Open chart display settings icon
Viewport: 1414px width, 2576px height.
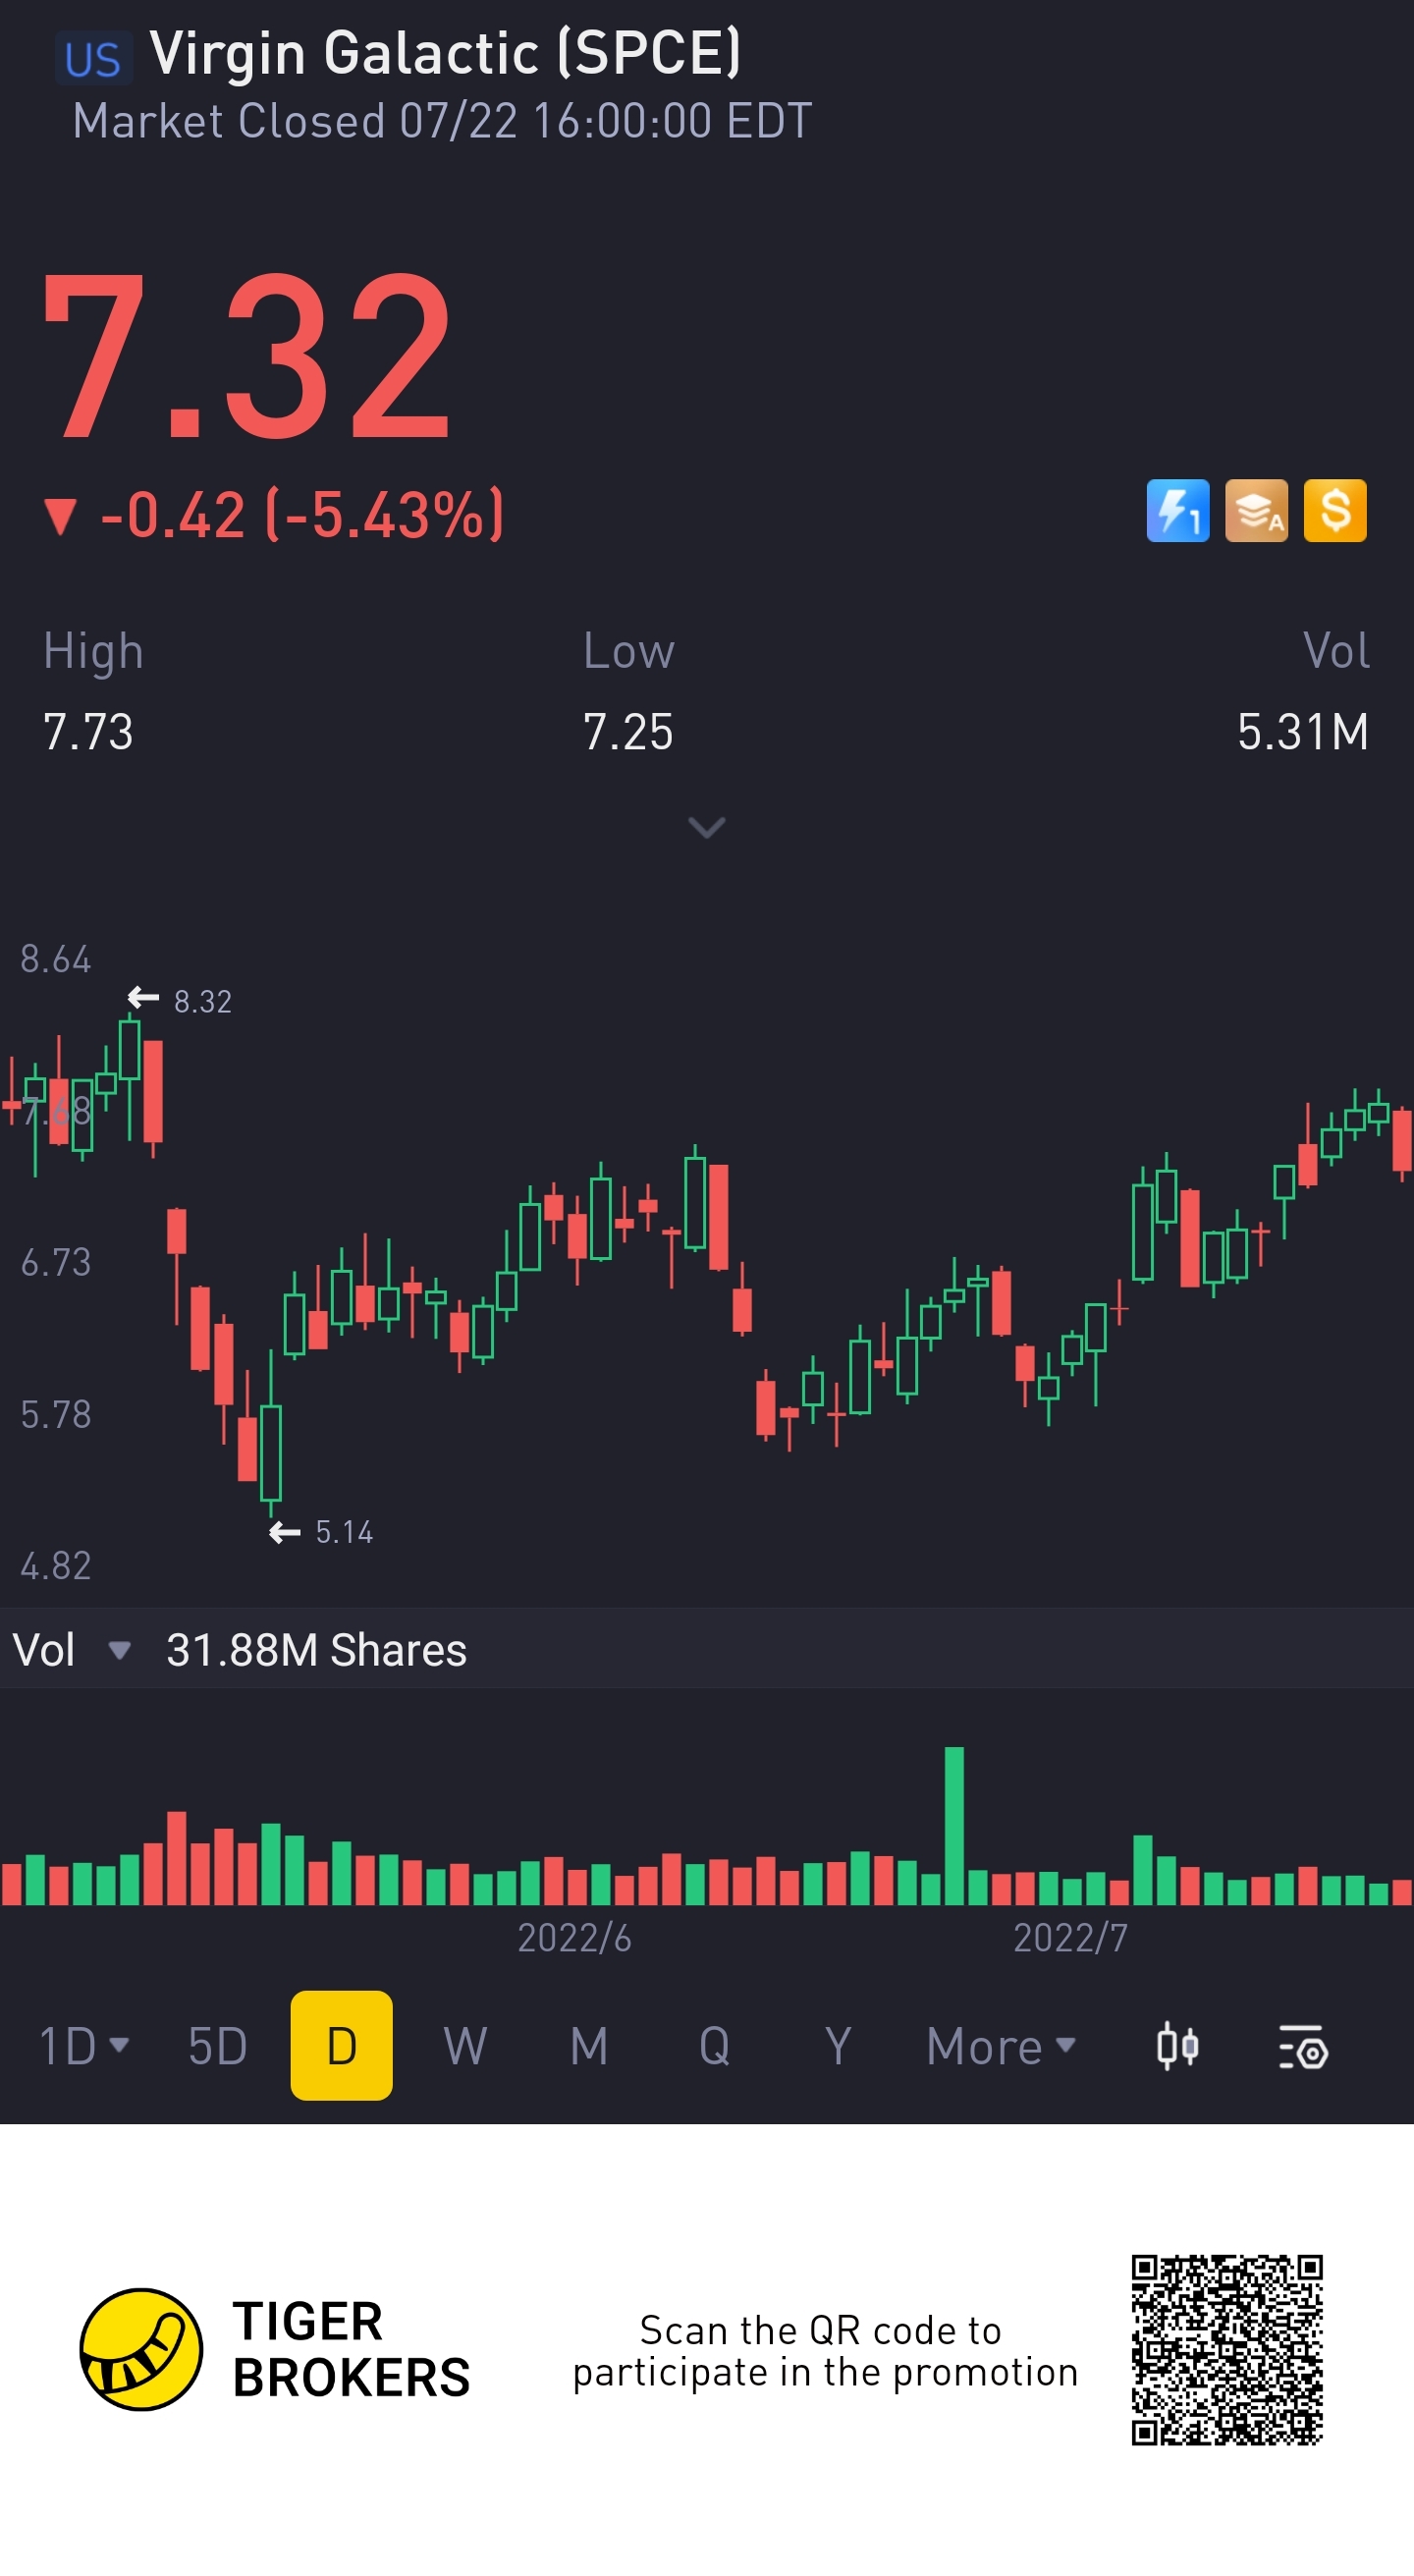1302,2046
